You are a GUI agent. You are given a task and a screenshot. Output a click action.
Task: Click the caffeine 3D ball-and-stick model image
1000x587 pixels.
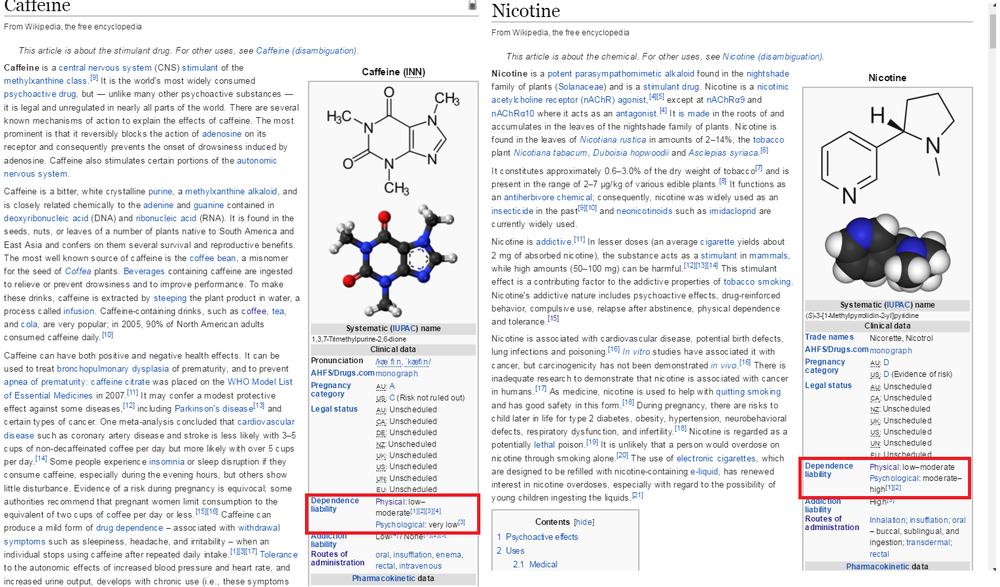[x=393, y=262]
